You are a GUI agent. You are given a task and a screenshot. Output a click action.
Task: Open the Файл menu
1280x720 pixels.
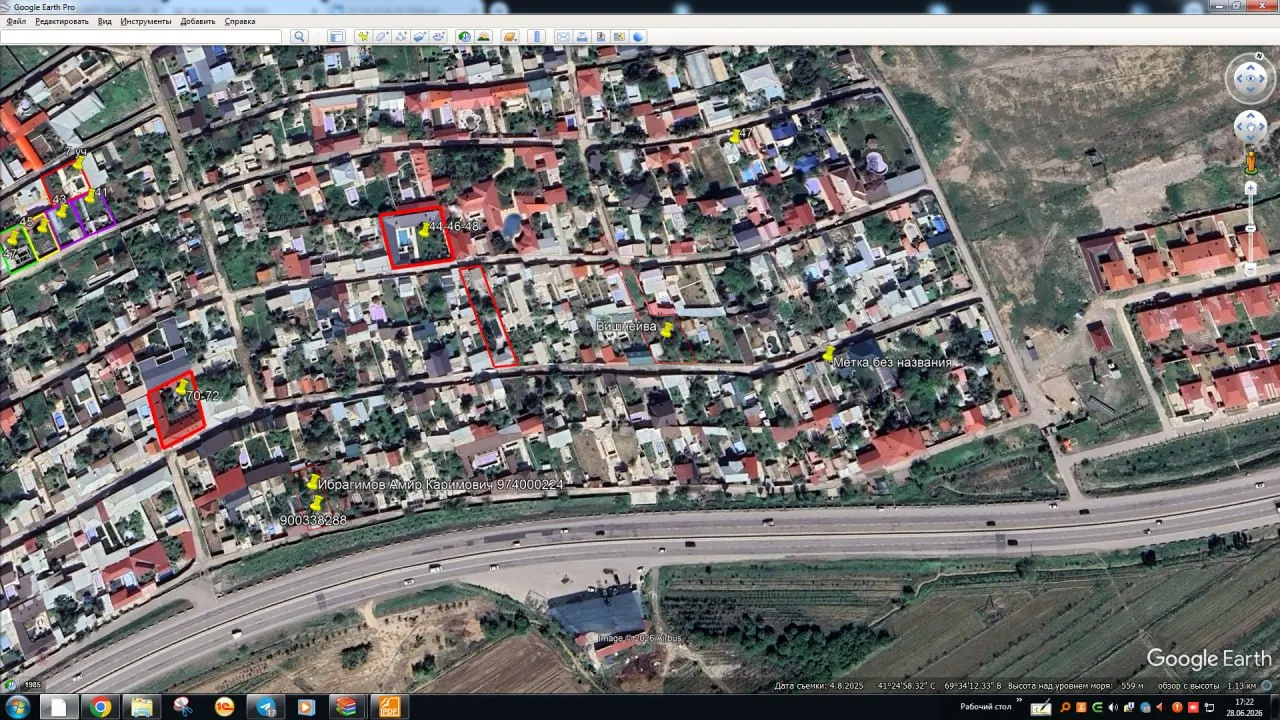(x=16, y=21)
